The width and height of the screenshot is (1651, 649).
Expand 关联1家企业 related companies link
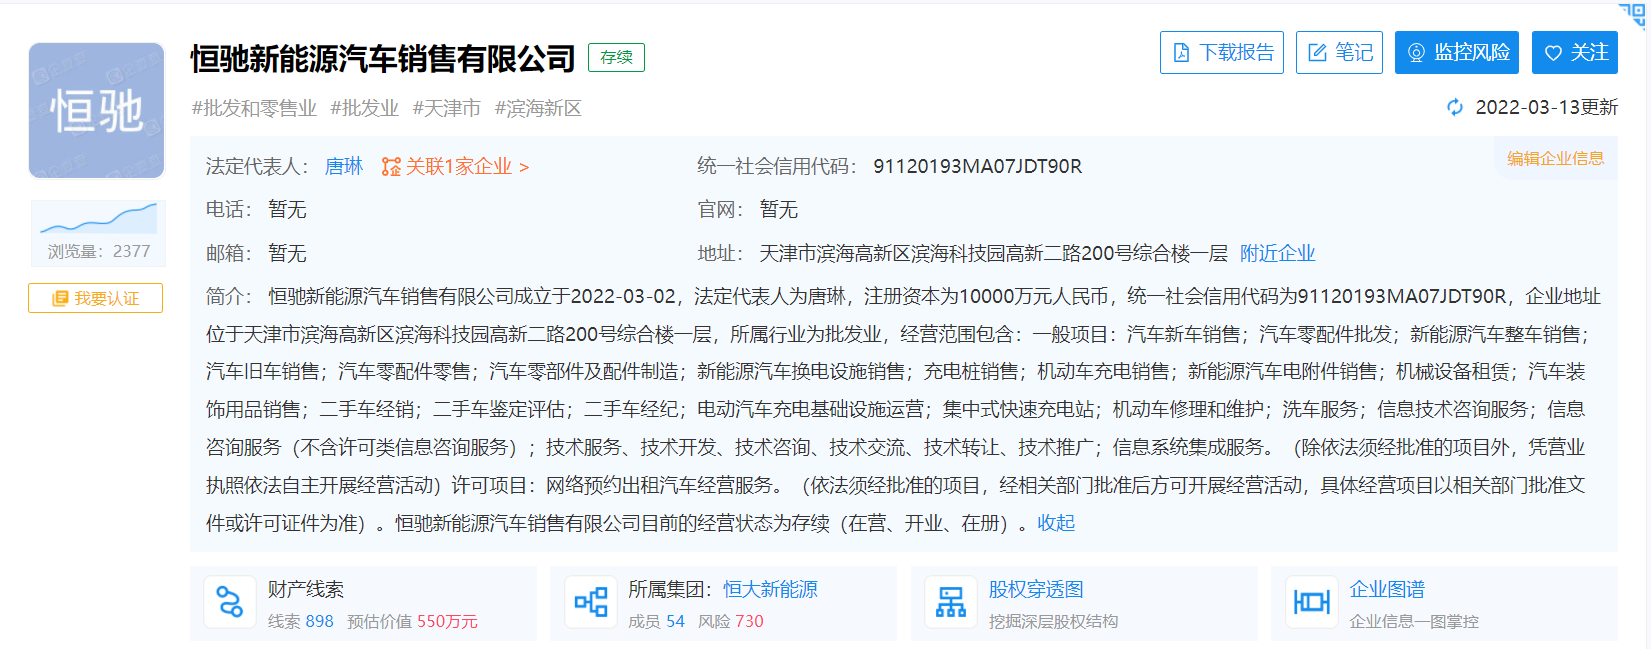click(x=467, y=166)
